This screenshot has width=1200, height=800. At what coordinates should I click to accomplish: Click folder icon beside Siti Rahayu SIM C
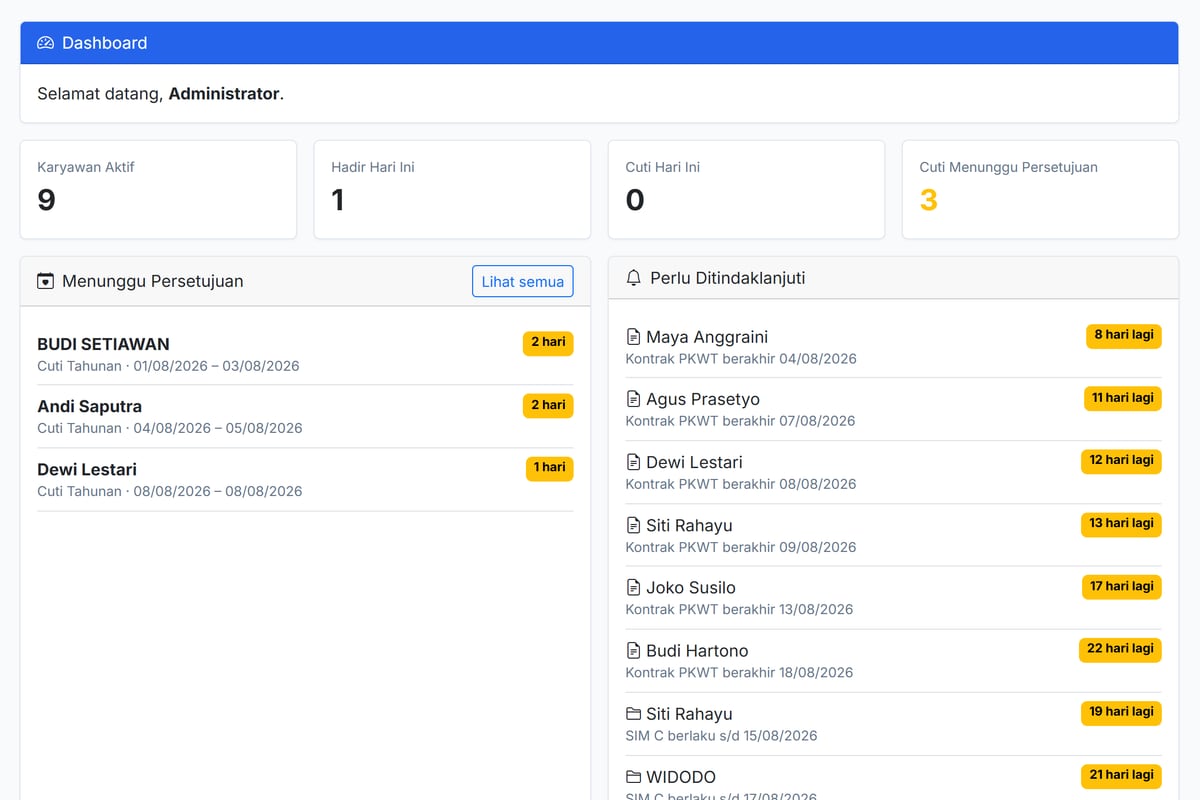click(x=633, y=714)
